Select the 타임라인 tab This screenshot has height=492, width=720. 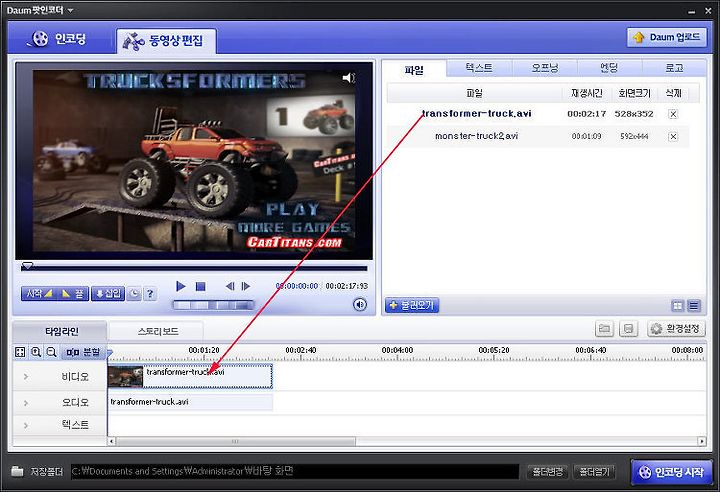tap(60, 331)
